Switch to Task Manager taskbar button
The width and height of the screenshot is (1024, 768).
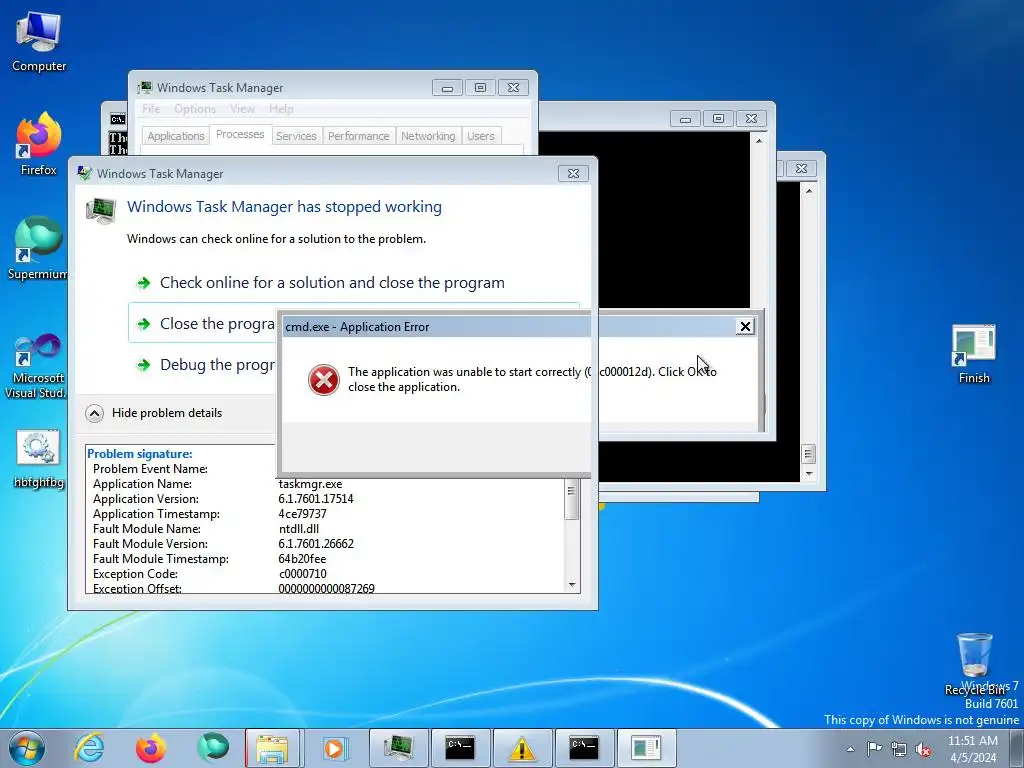tap(398, 748)
